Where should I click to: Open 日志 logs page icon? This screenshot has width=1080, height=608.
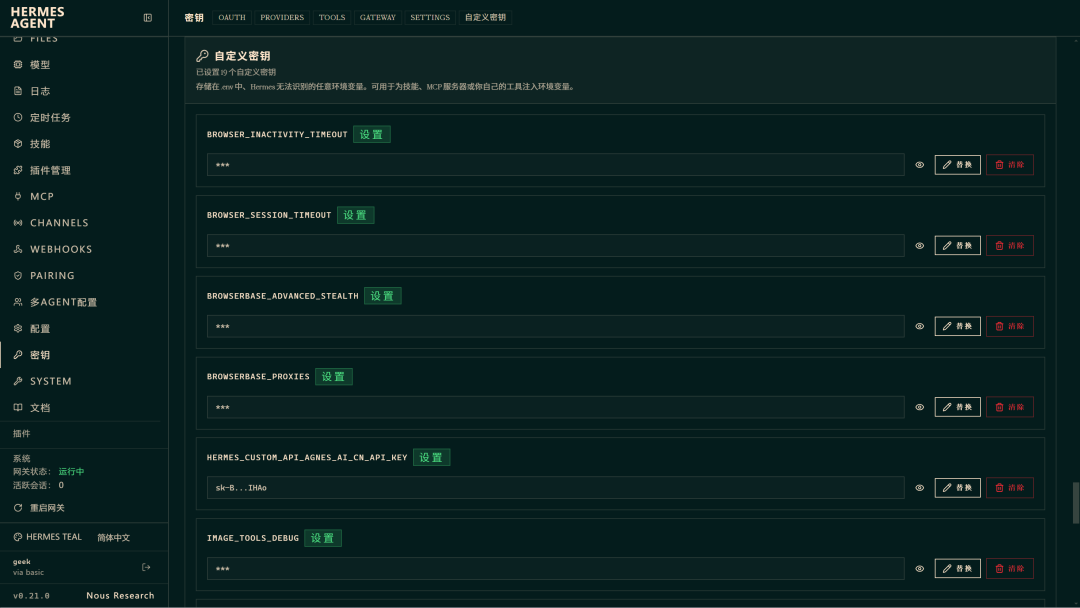[x=18, y=91]
